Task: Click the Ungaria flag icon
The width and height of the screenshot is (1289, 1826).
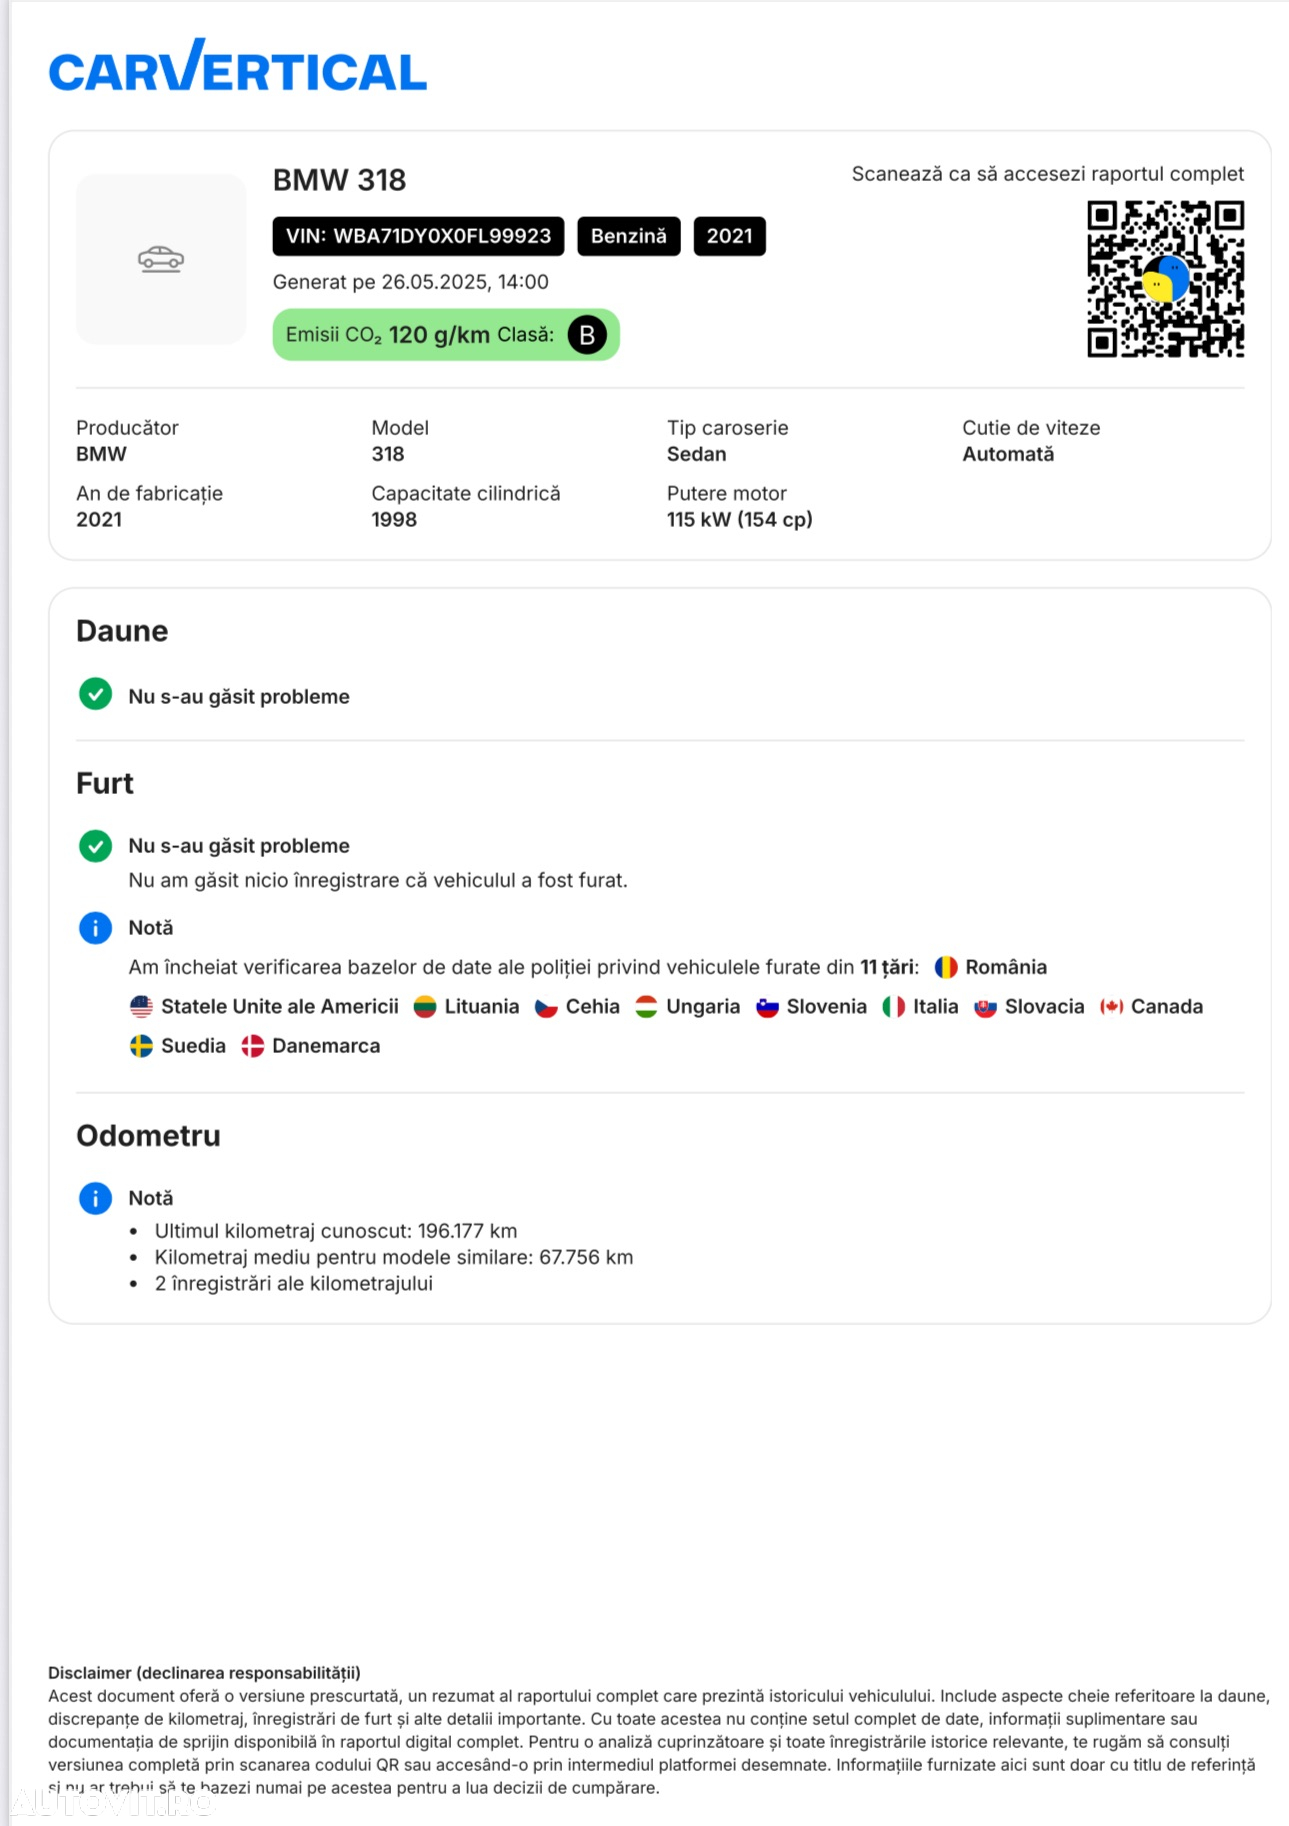Action: click(x=646, y=1007)
